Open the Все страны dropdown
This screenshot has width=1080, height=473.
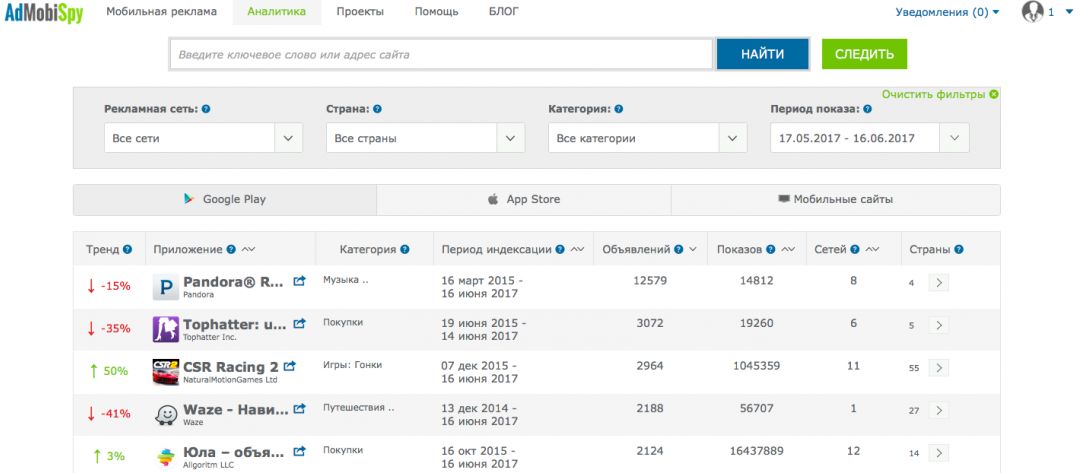coord(426,138)
